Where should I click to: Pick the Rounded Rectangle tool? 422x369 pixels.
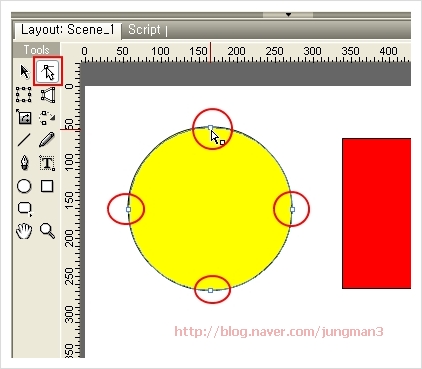[x=25, y=209]
